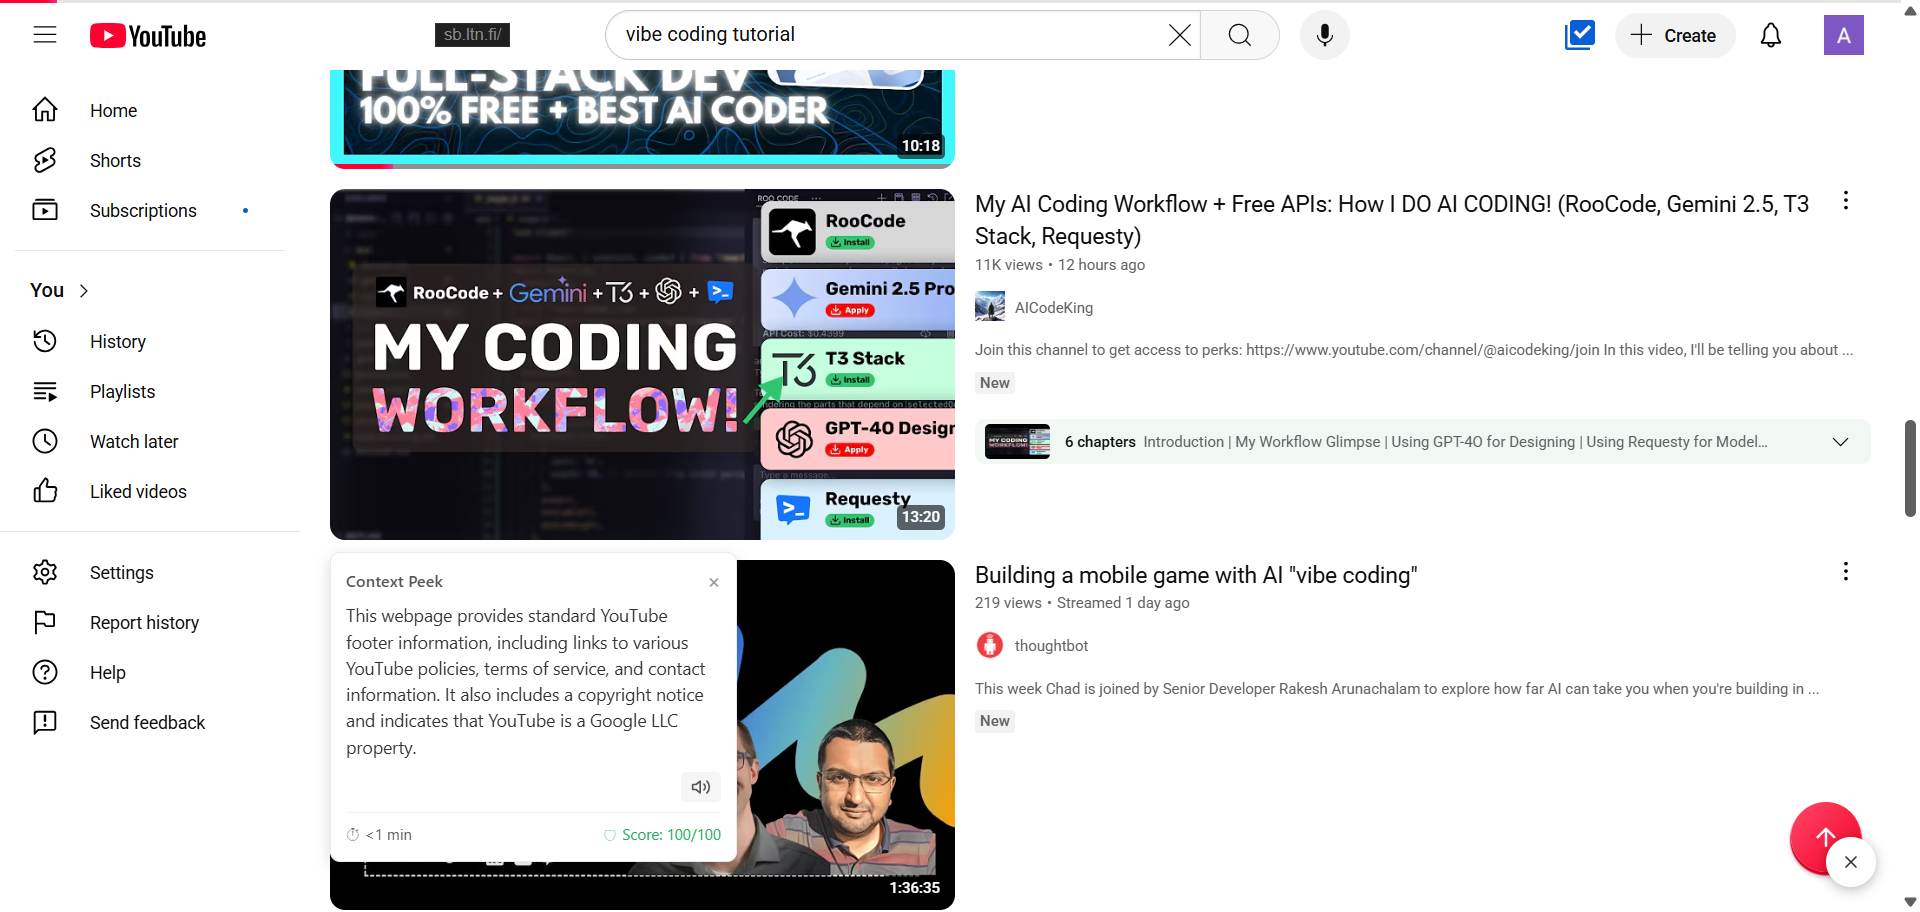Click the thoughtbot channel avatar
The width and height of the screenshot is (1920, 912).
[990, 645]
